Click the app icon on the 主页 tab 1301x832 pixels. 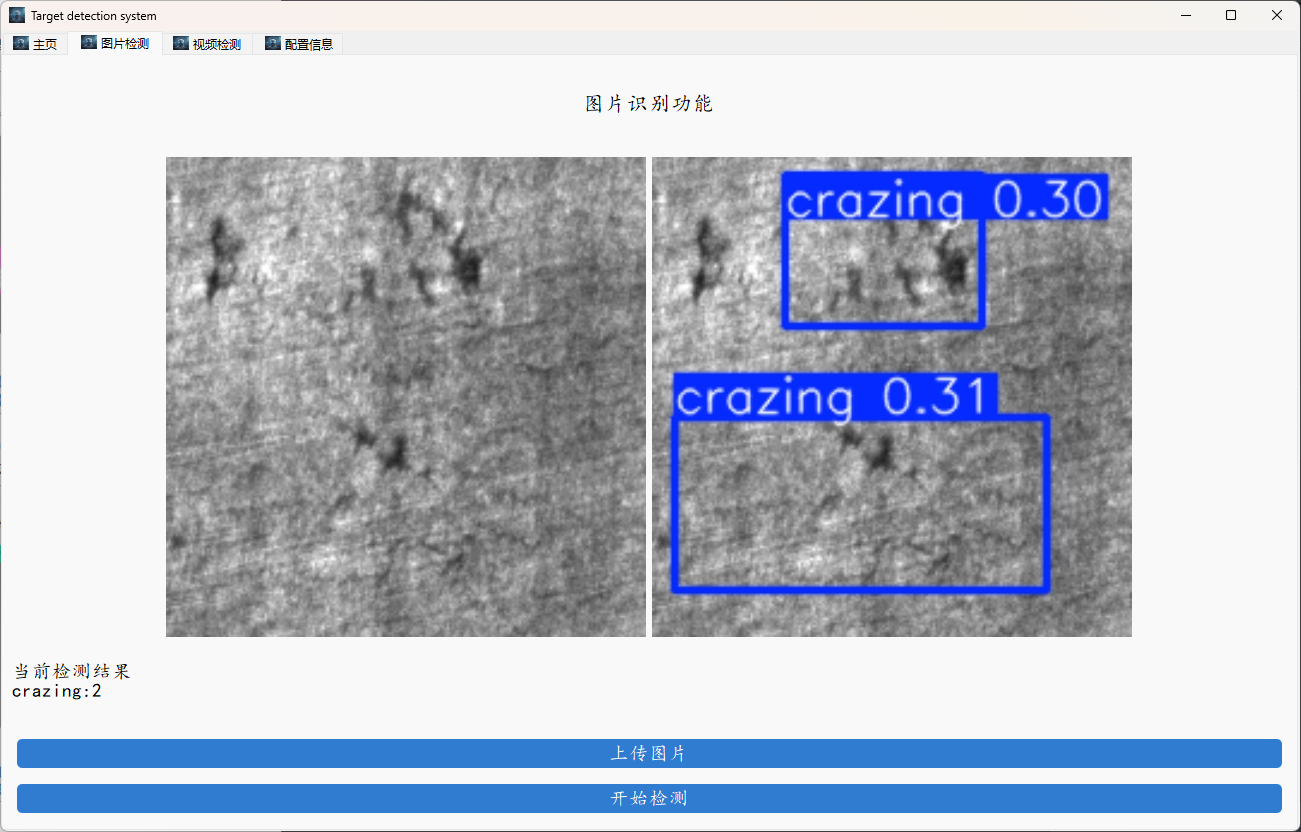20,43
